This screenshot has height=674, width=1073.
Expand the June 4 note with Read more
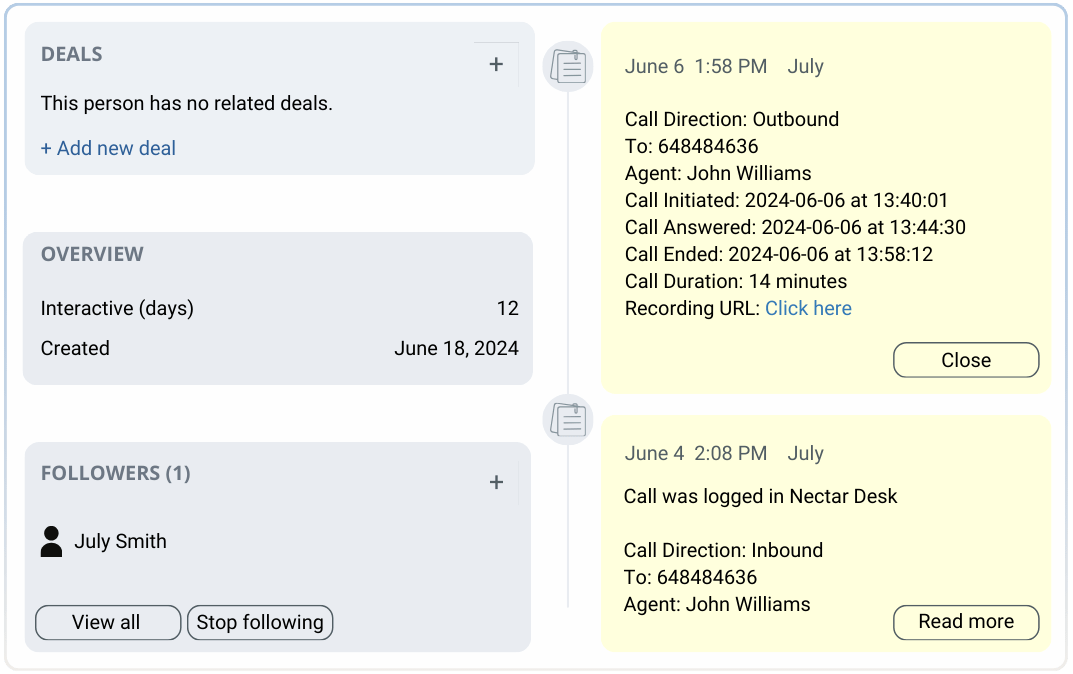[966, 621]
